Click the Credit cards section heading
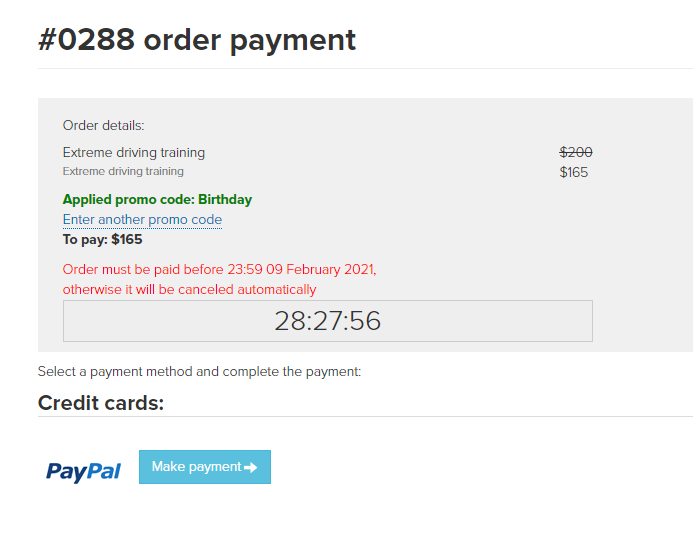Image resolution: width=693 pixels, height=533 pixels. pos(101,403)
